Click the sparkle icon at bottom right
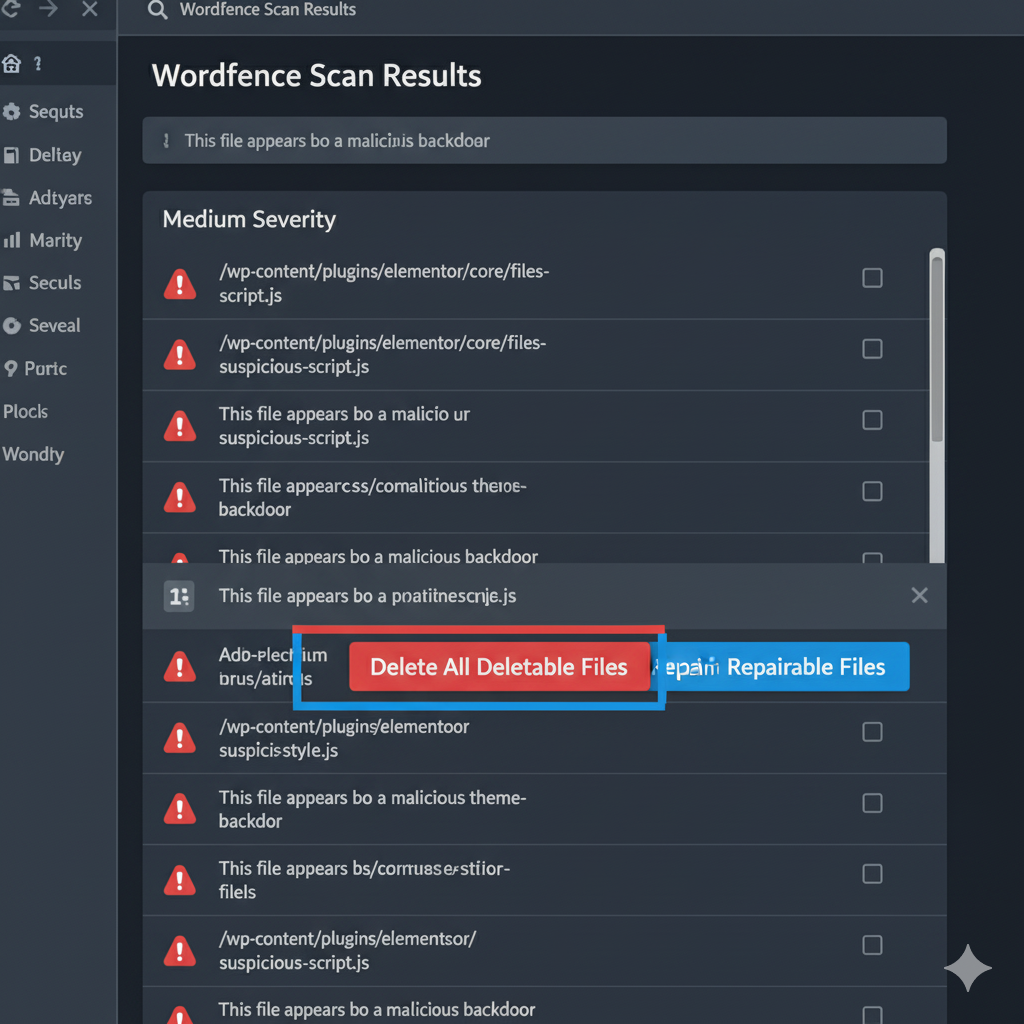This screenshot has height=1024, width=1024. pyautogui.click(x=967, y=968)
